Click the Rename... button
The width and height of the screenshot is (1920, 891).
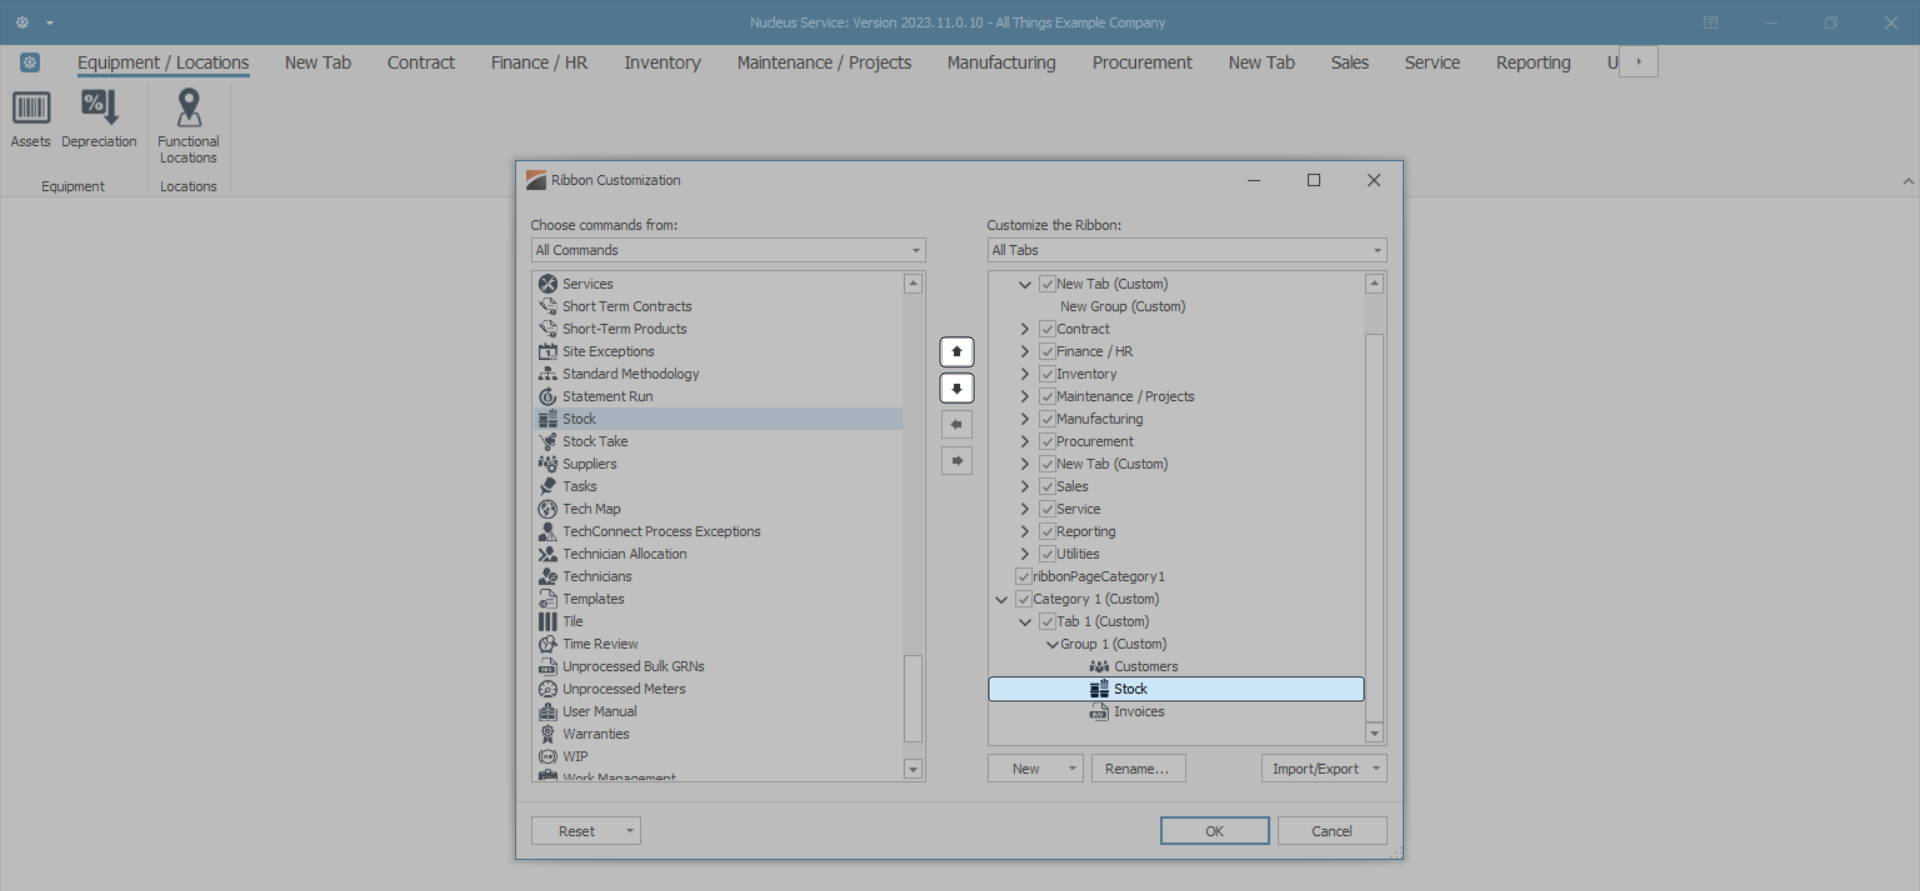point(1138,768)
